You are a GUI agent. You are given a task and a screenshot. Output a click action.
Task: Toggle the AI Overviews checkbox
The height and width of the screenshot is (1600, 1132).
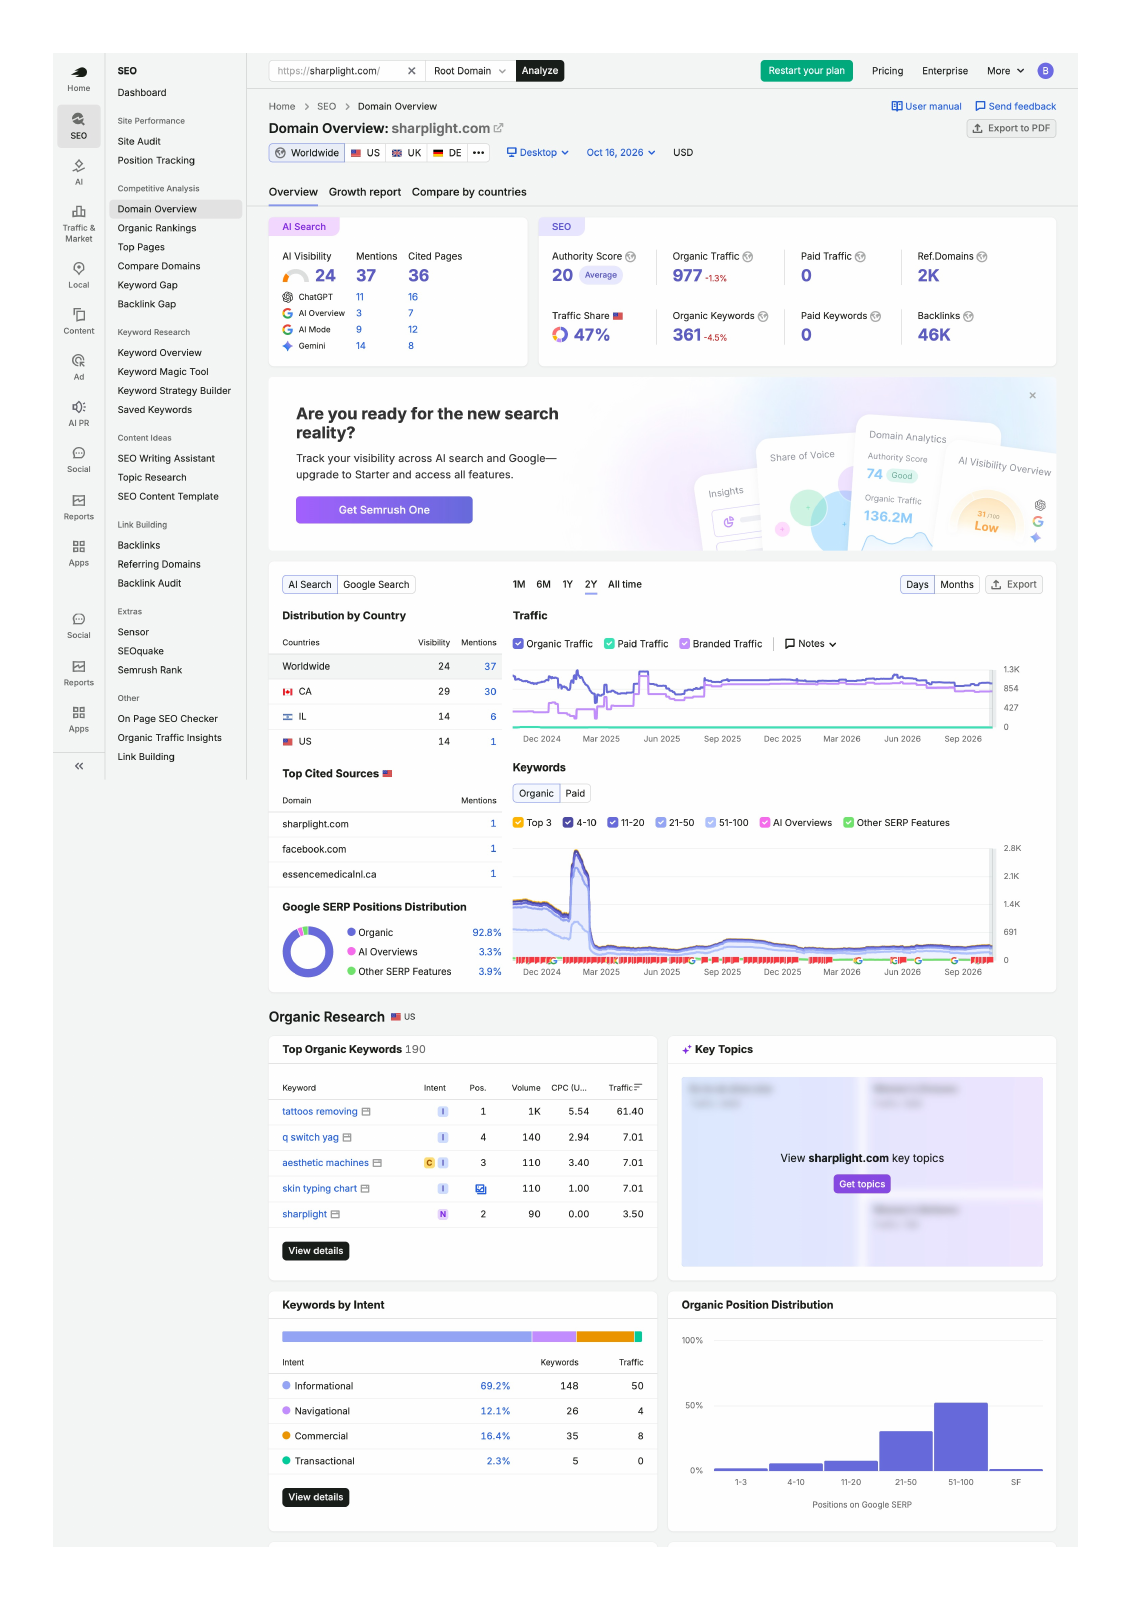[x=765, y=823]
